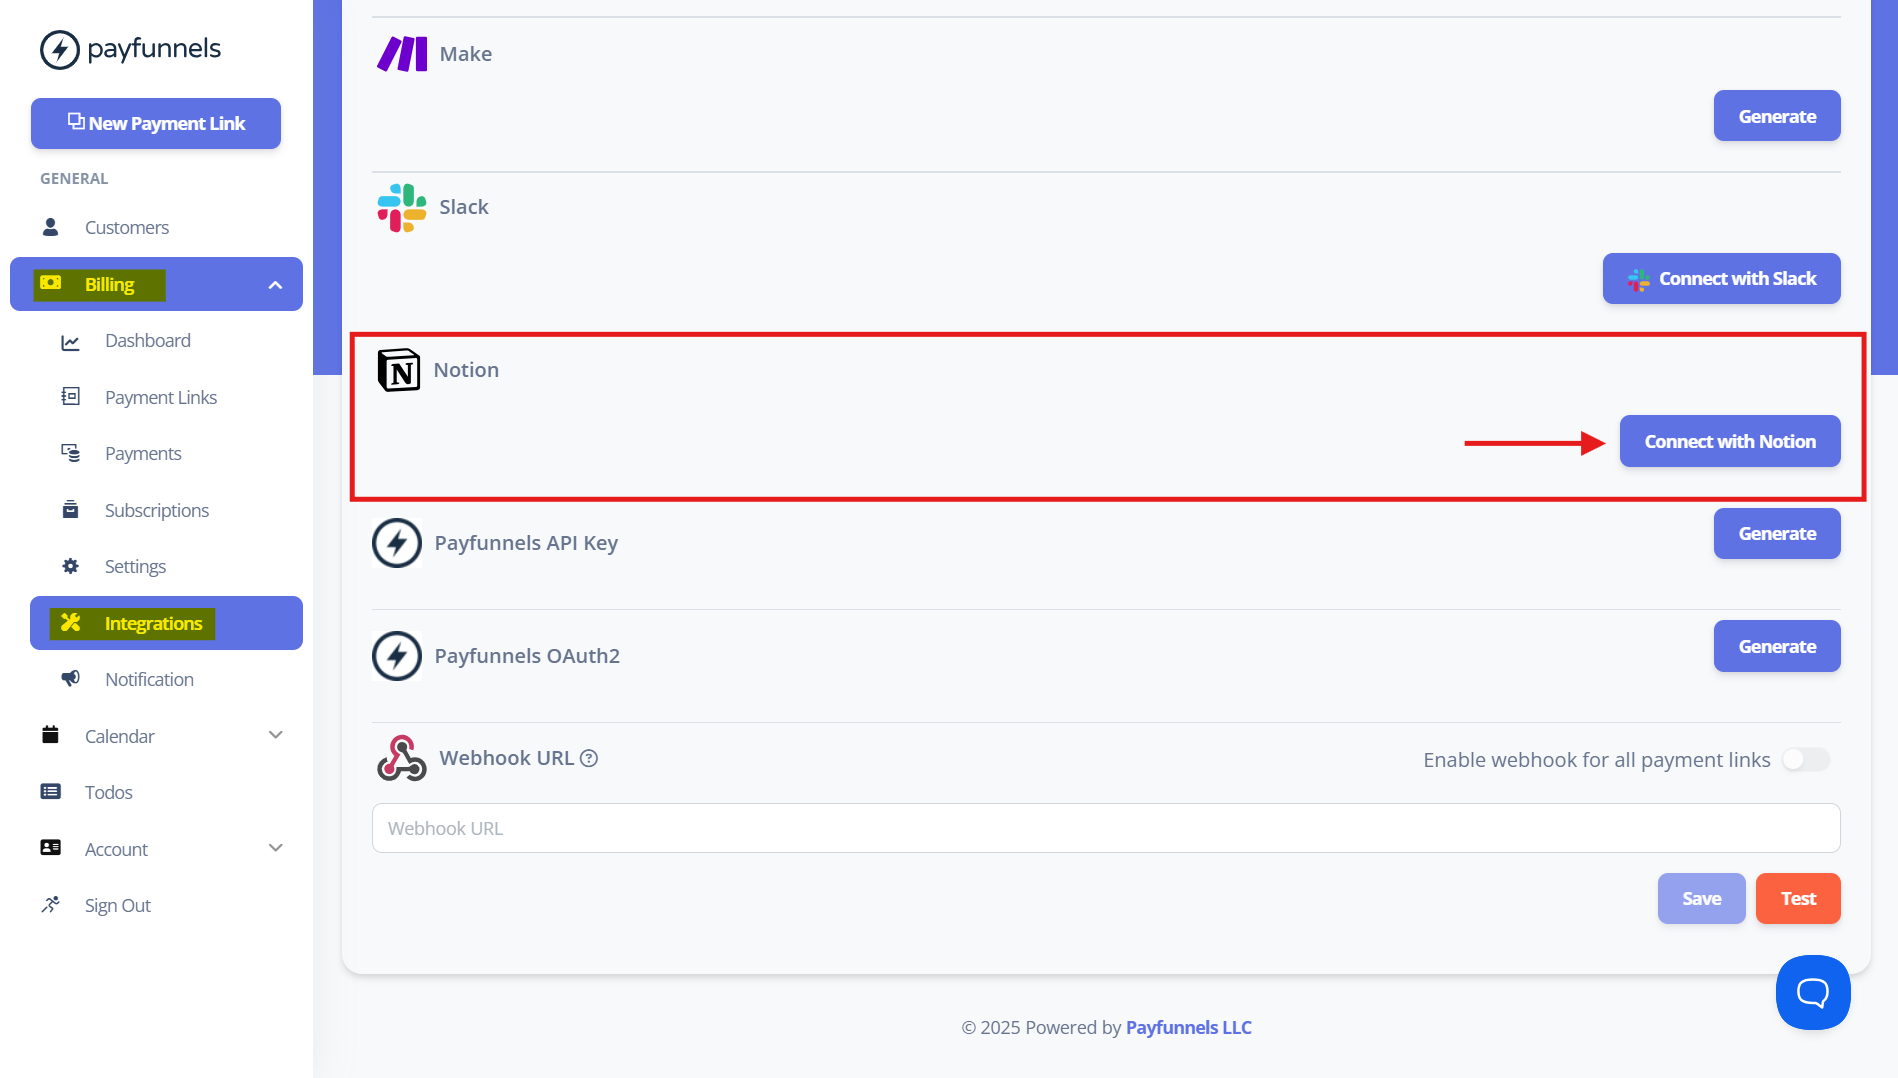Focus the Webhook URL input field
The height and width of the screenshot is (1078, 1898).
pos(1106,828)
